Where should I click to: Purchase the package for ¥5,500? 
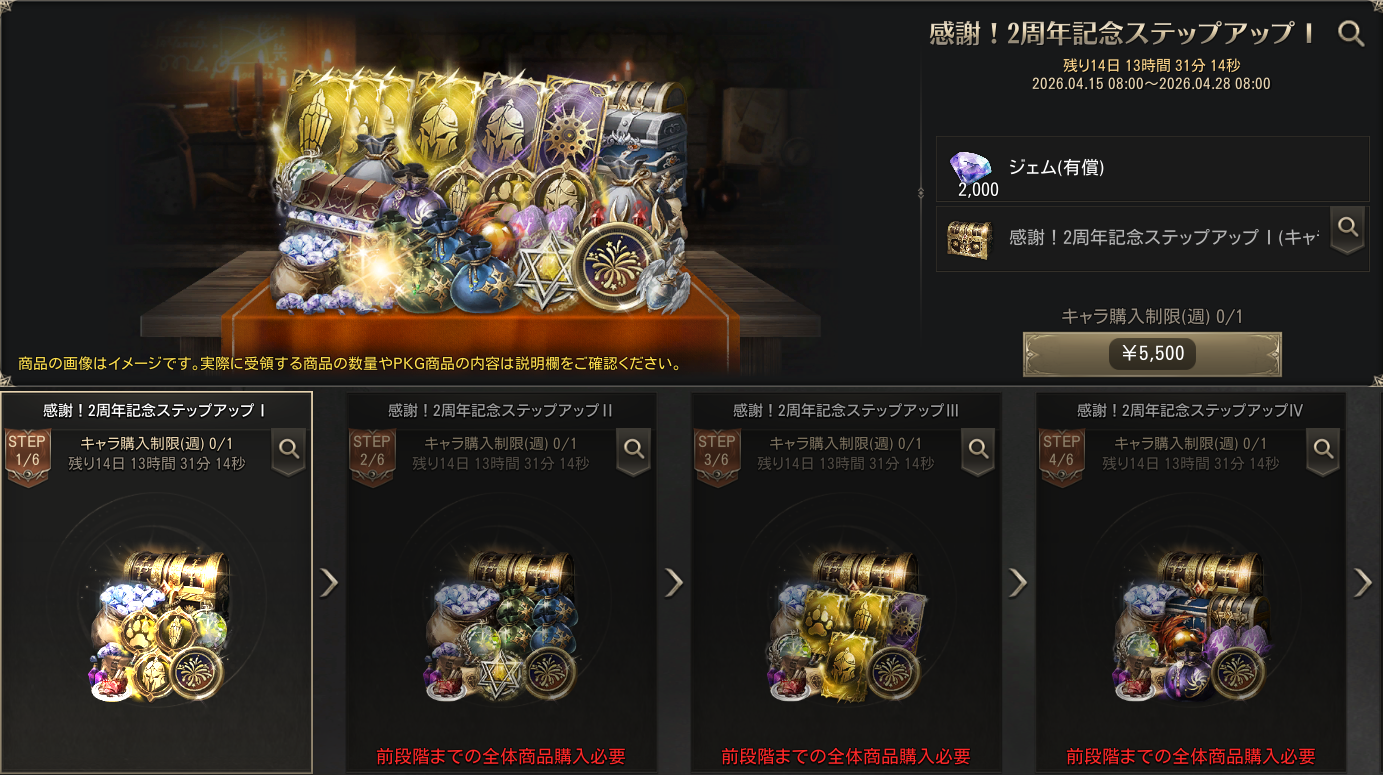click(1152, 354)
